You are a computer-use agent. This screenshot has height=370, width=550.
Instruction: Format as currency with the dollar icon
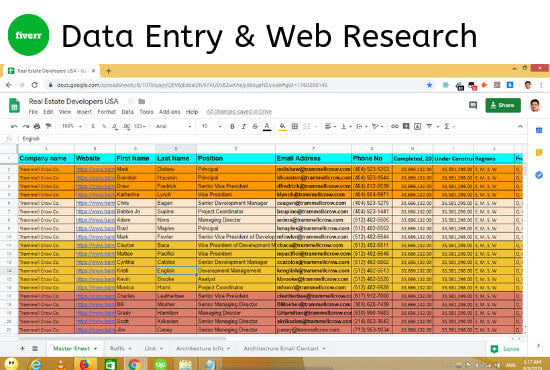coord(93,126)
